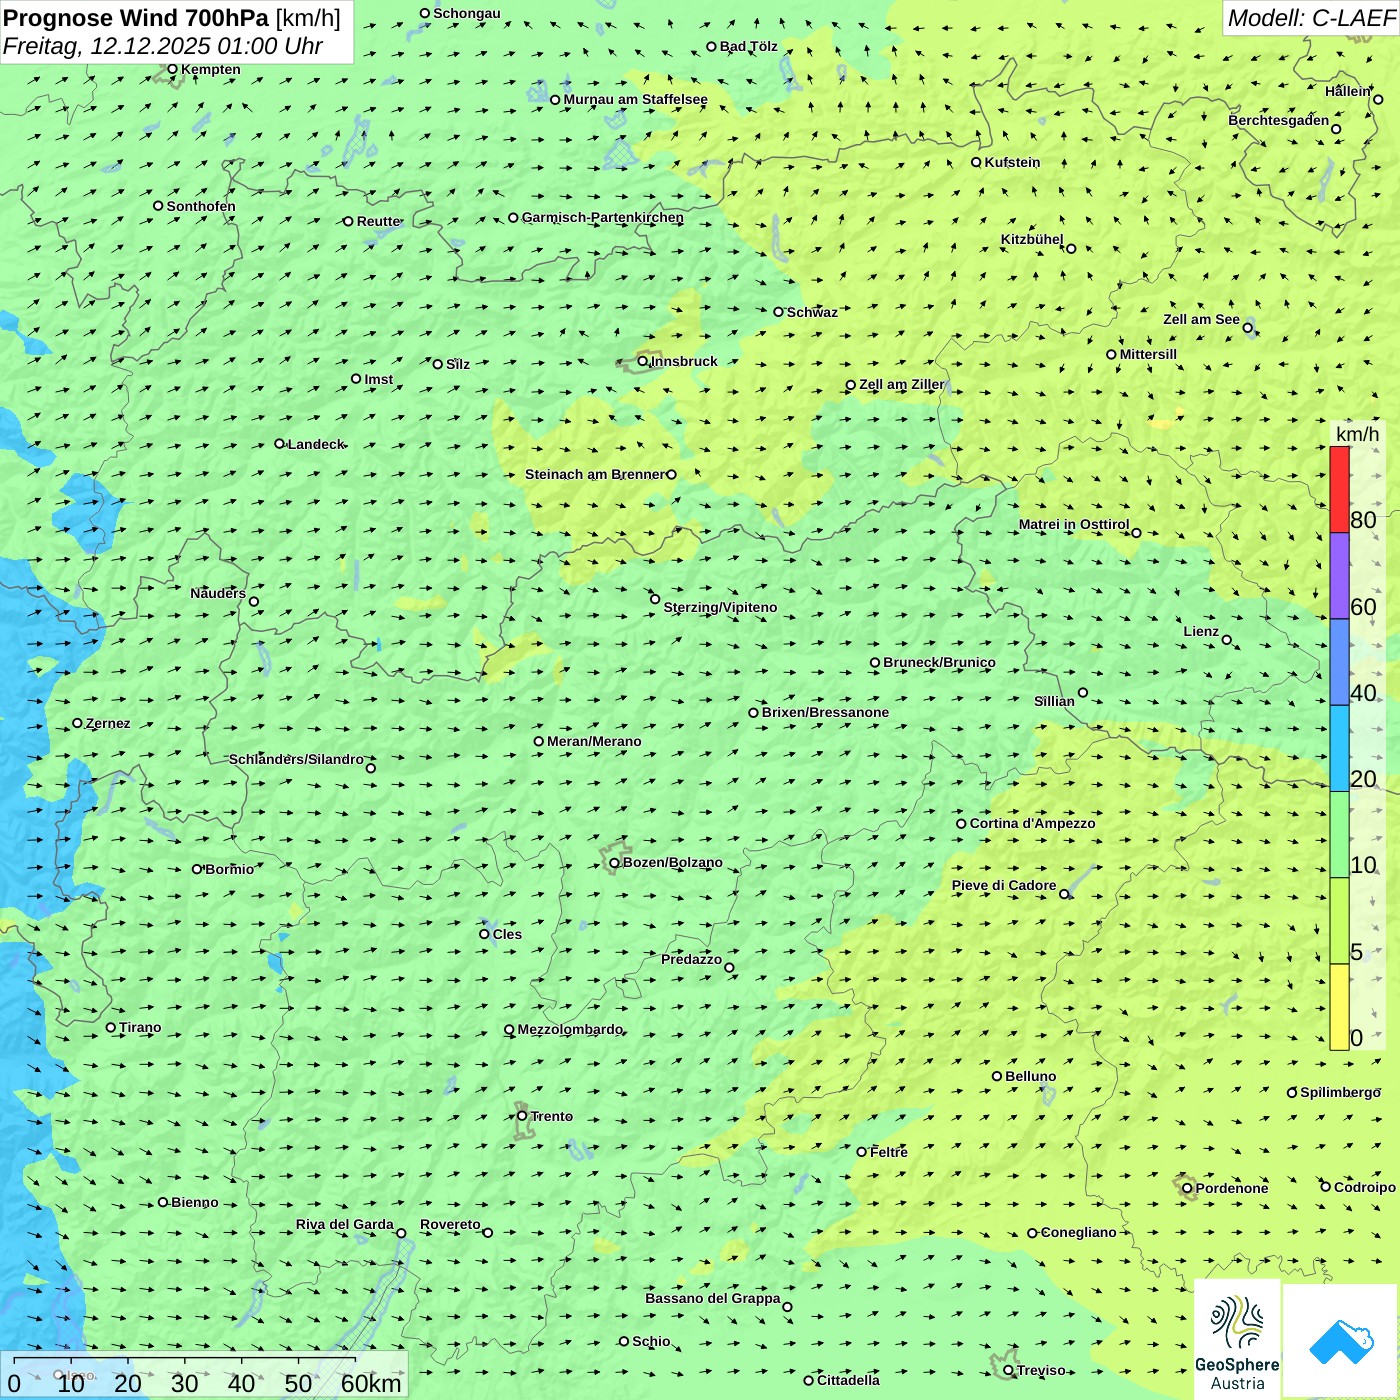Image resolution: width=1400 pixels, height=1400 pixels.
Task: Click the Lienz city marker
Action: click(x=1227, y=640)
